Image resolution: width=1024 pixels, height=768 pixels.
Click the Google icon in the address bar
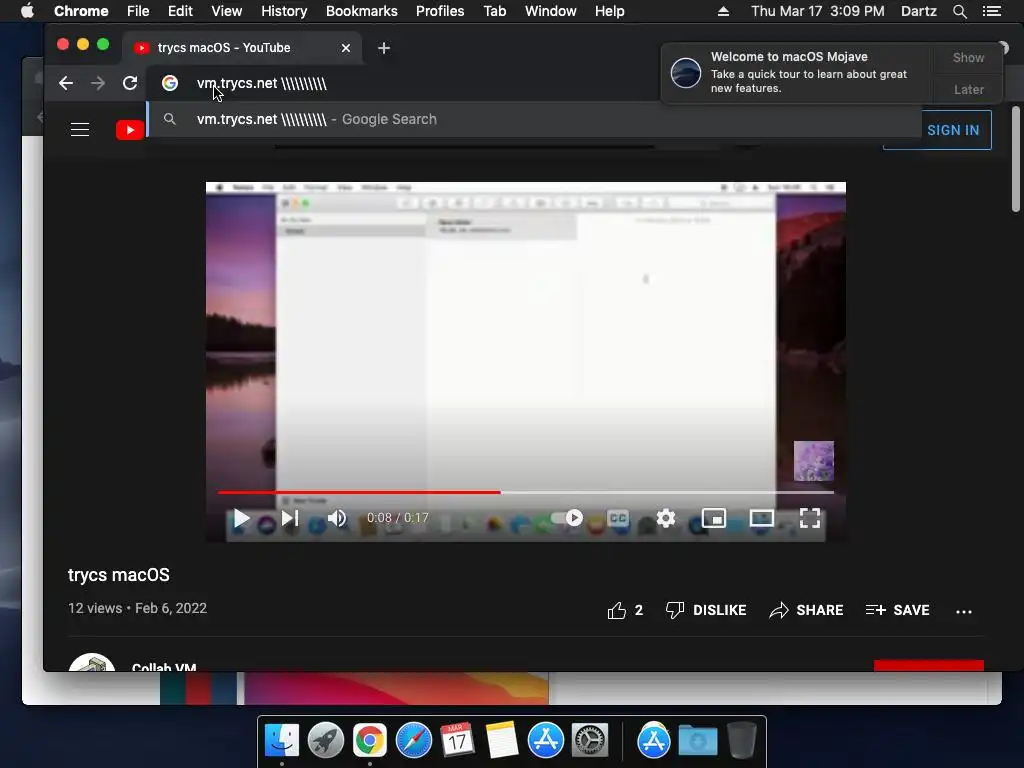(170, 83)
